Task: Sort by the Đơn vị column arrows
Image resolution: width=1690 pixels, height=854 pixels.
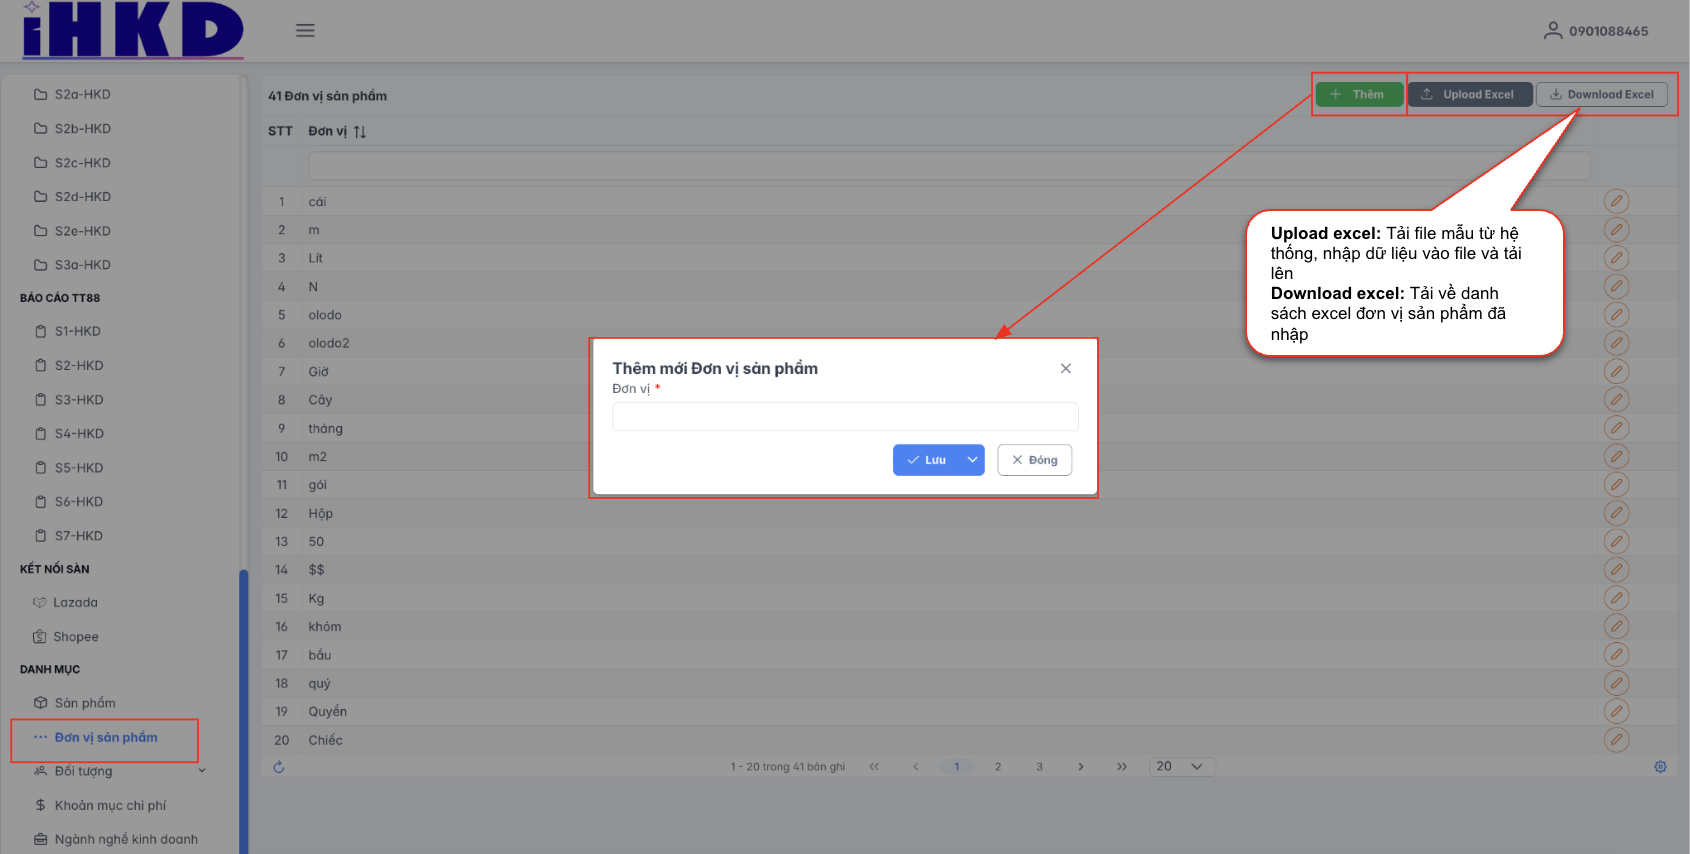Action: (x=360, y=132)
